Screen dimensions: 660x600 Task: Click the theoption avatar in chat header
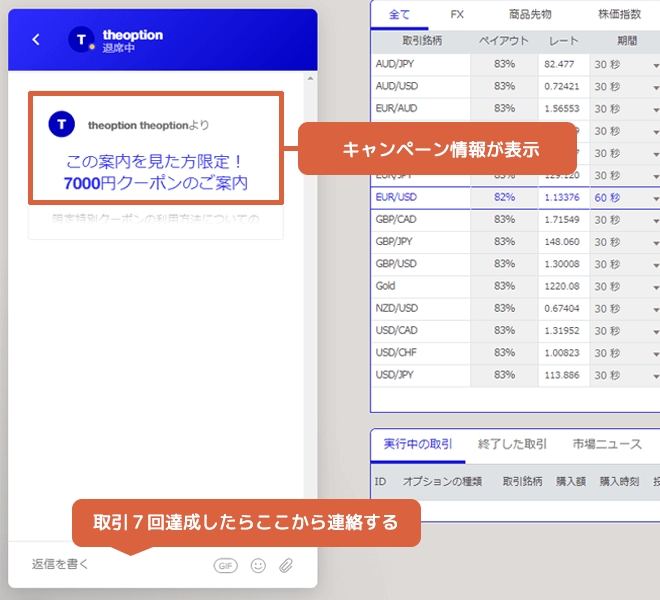click(x=81, y=40)
